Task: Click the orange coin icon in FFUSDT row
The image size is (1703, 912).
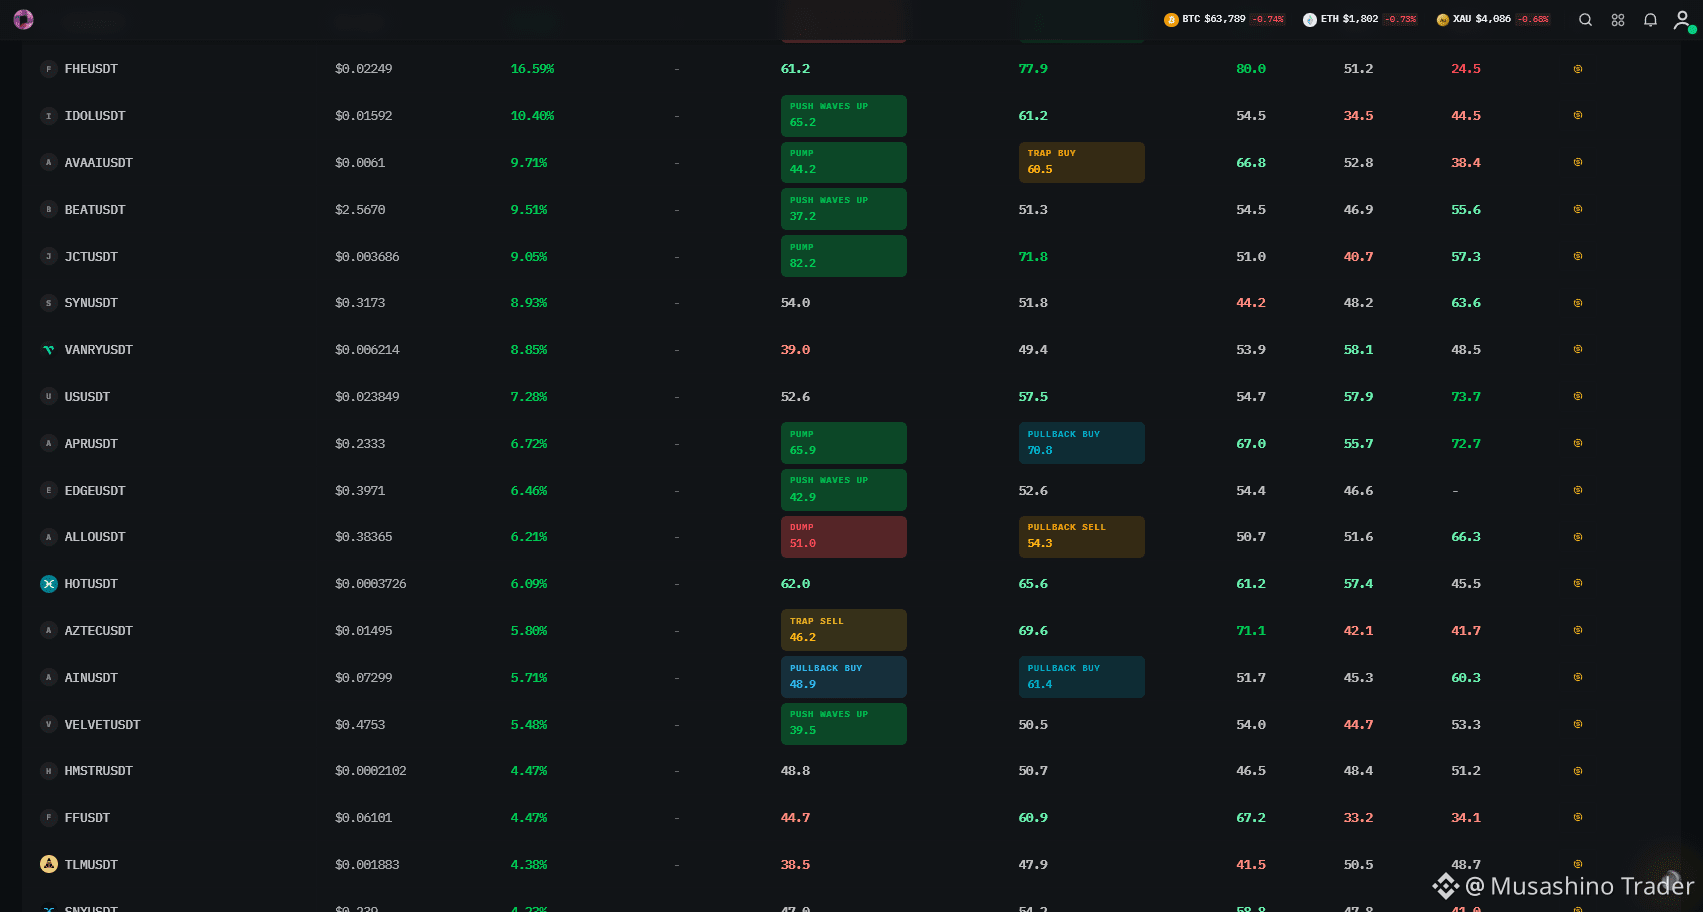Action: click(1578, 818)
